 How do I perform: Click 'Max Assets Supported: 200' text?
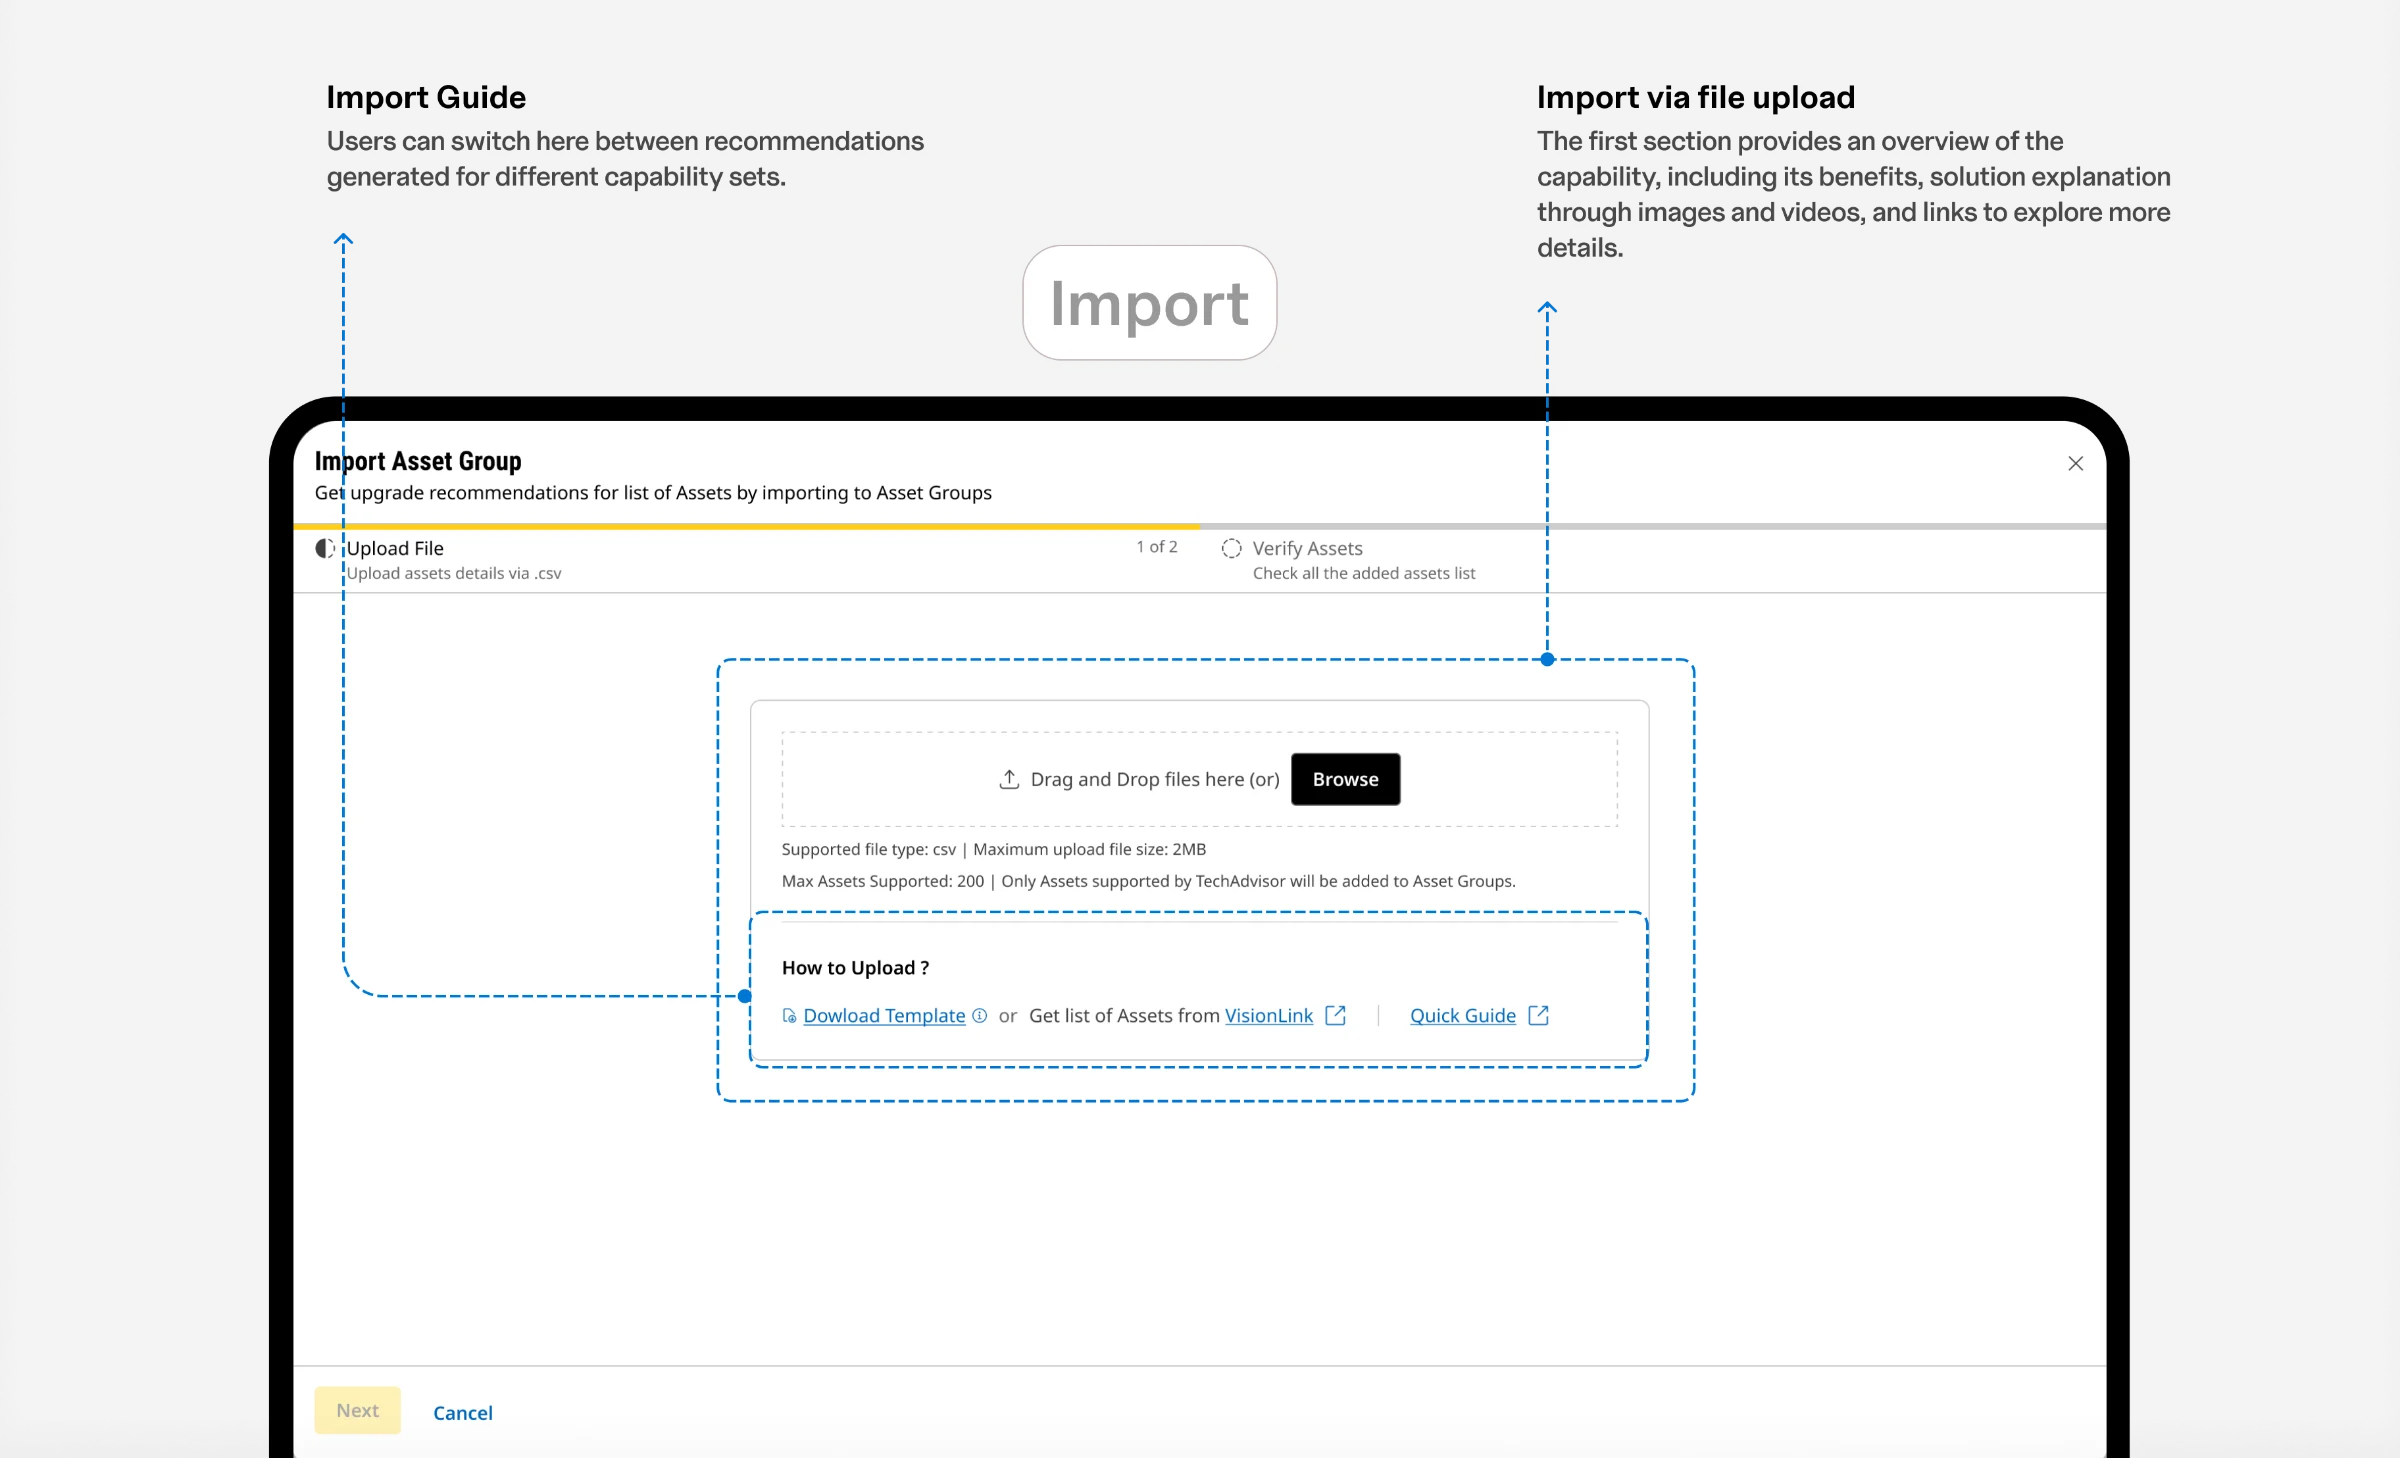882,881
